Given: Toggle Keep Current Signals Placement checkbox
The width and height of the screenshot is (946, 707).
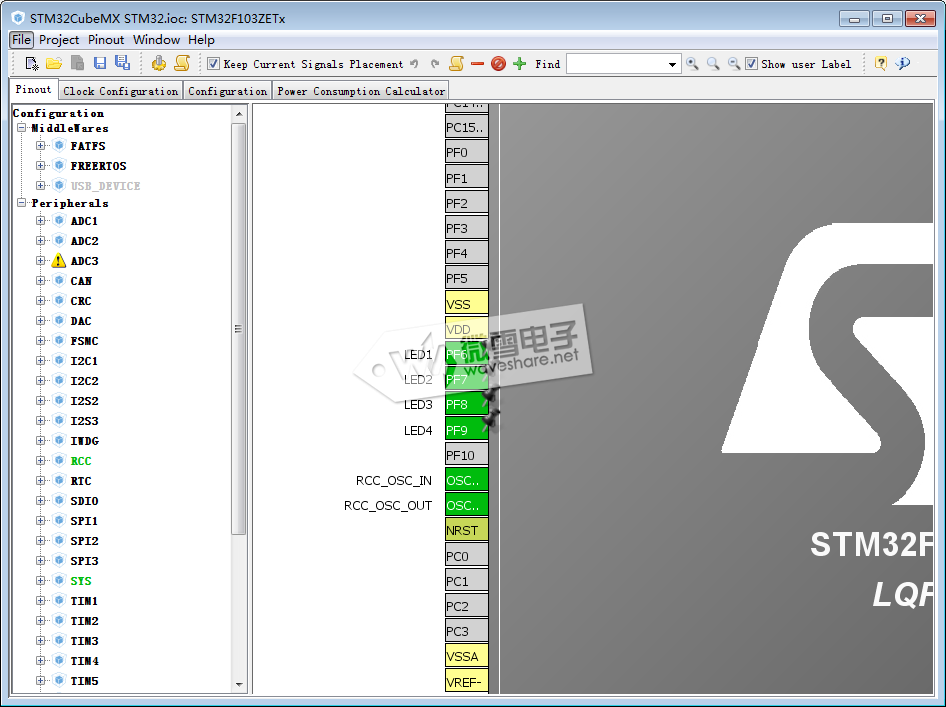Looking at the screenshot, I should (213, 63).
